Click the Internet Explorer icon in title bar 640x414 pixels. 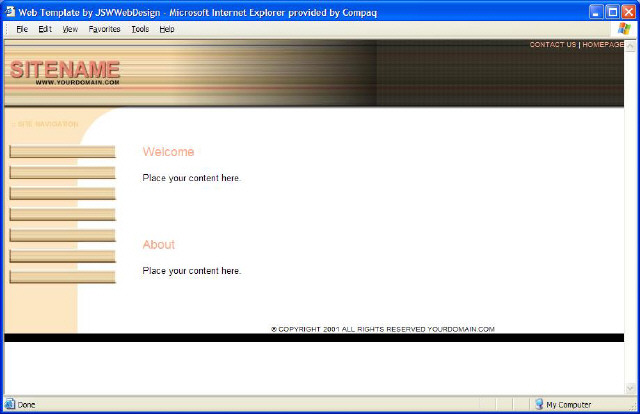[x=10, y=10]
